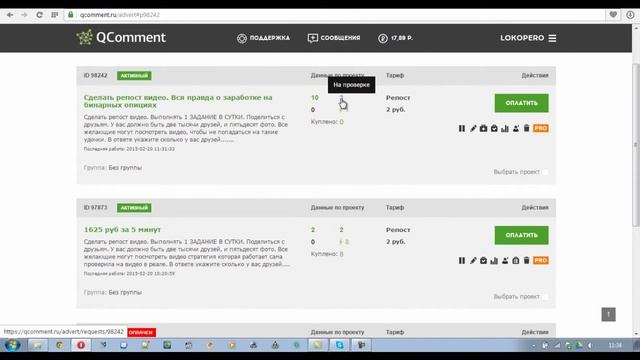Viewport: 640px width, 360px height.
Task: Click the browser heart bookmark icon
Action: coord(613,15)
